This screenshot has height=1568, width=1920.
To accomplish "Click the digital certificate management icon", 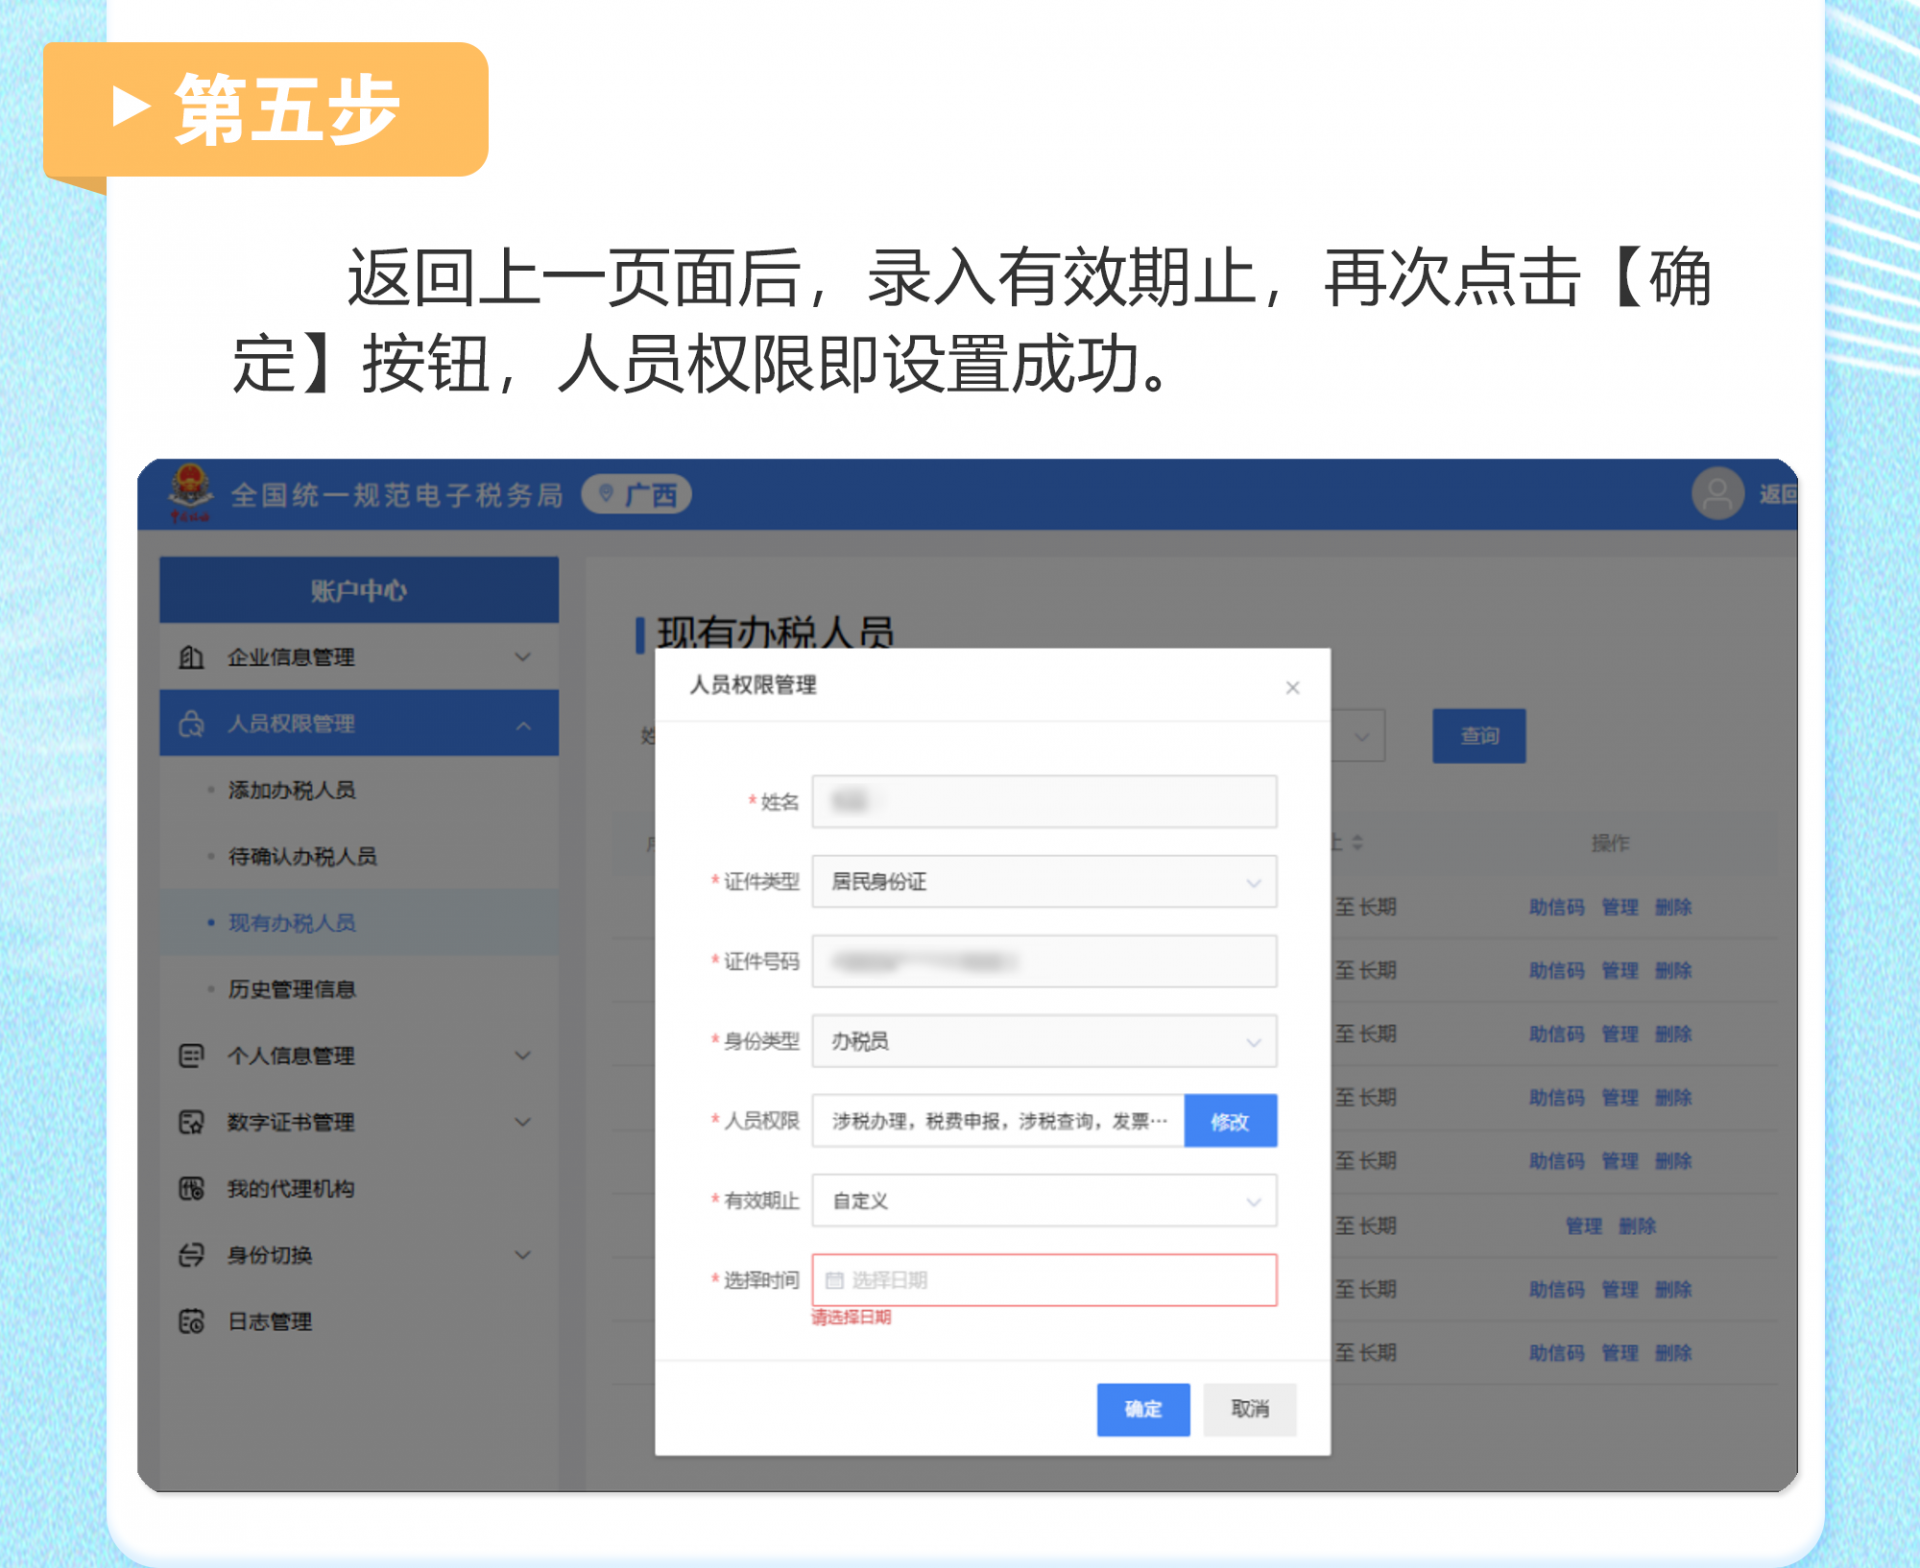I will [191, 1122].
